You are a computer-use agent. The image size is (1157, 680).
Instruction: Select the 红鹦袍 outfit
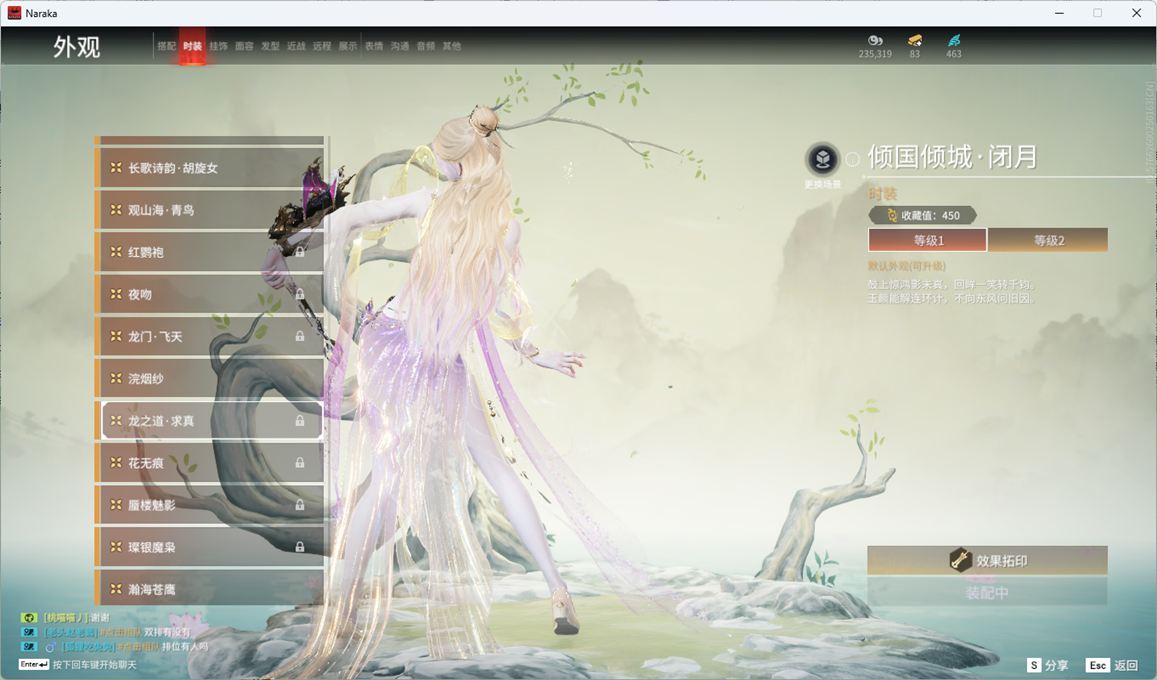[210, 251]
